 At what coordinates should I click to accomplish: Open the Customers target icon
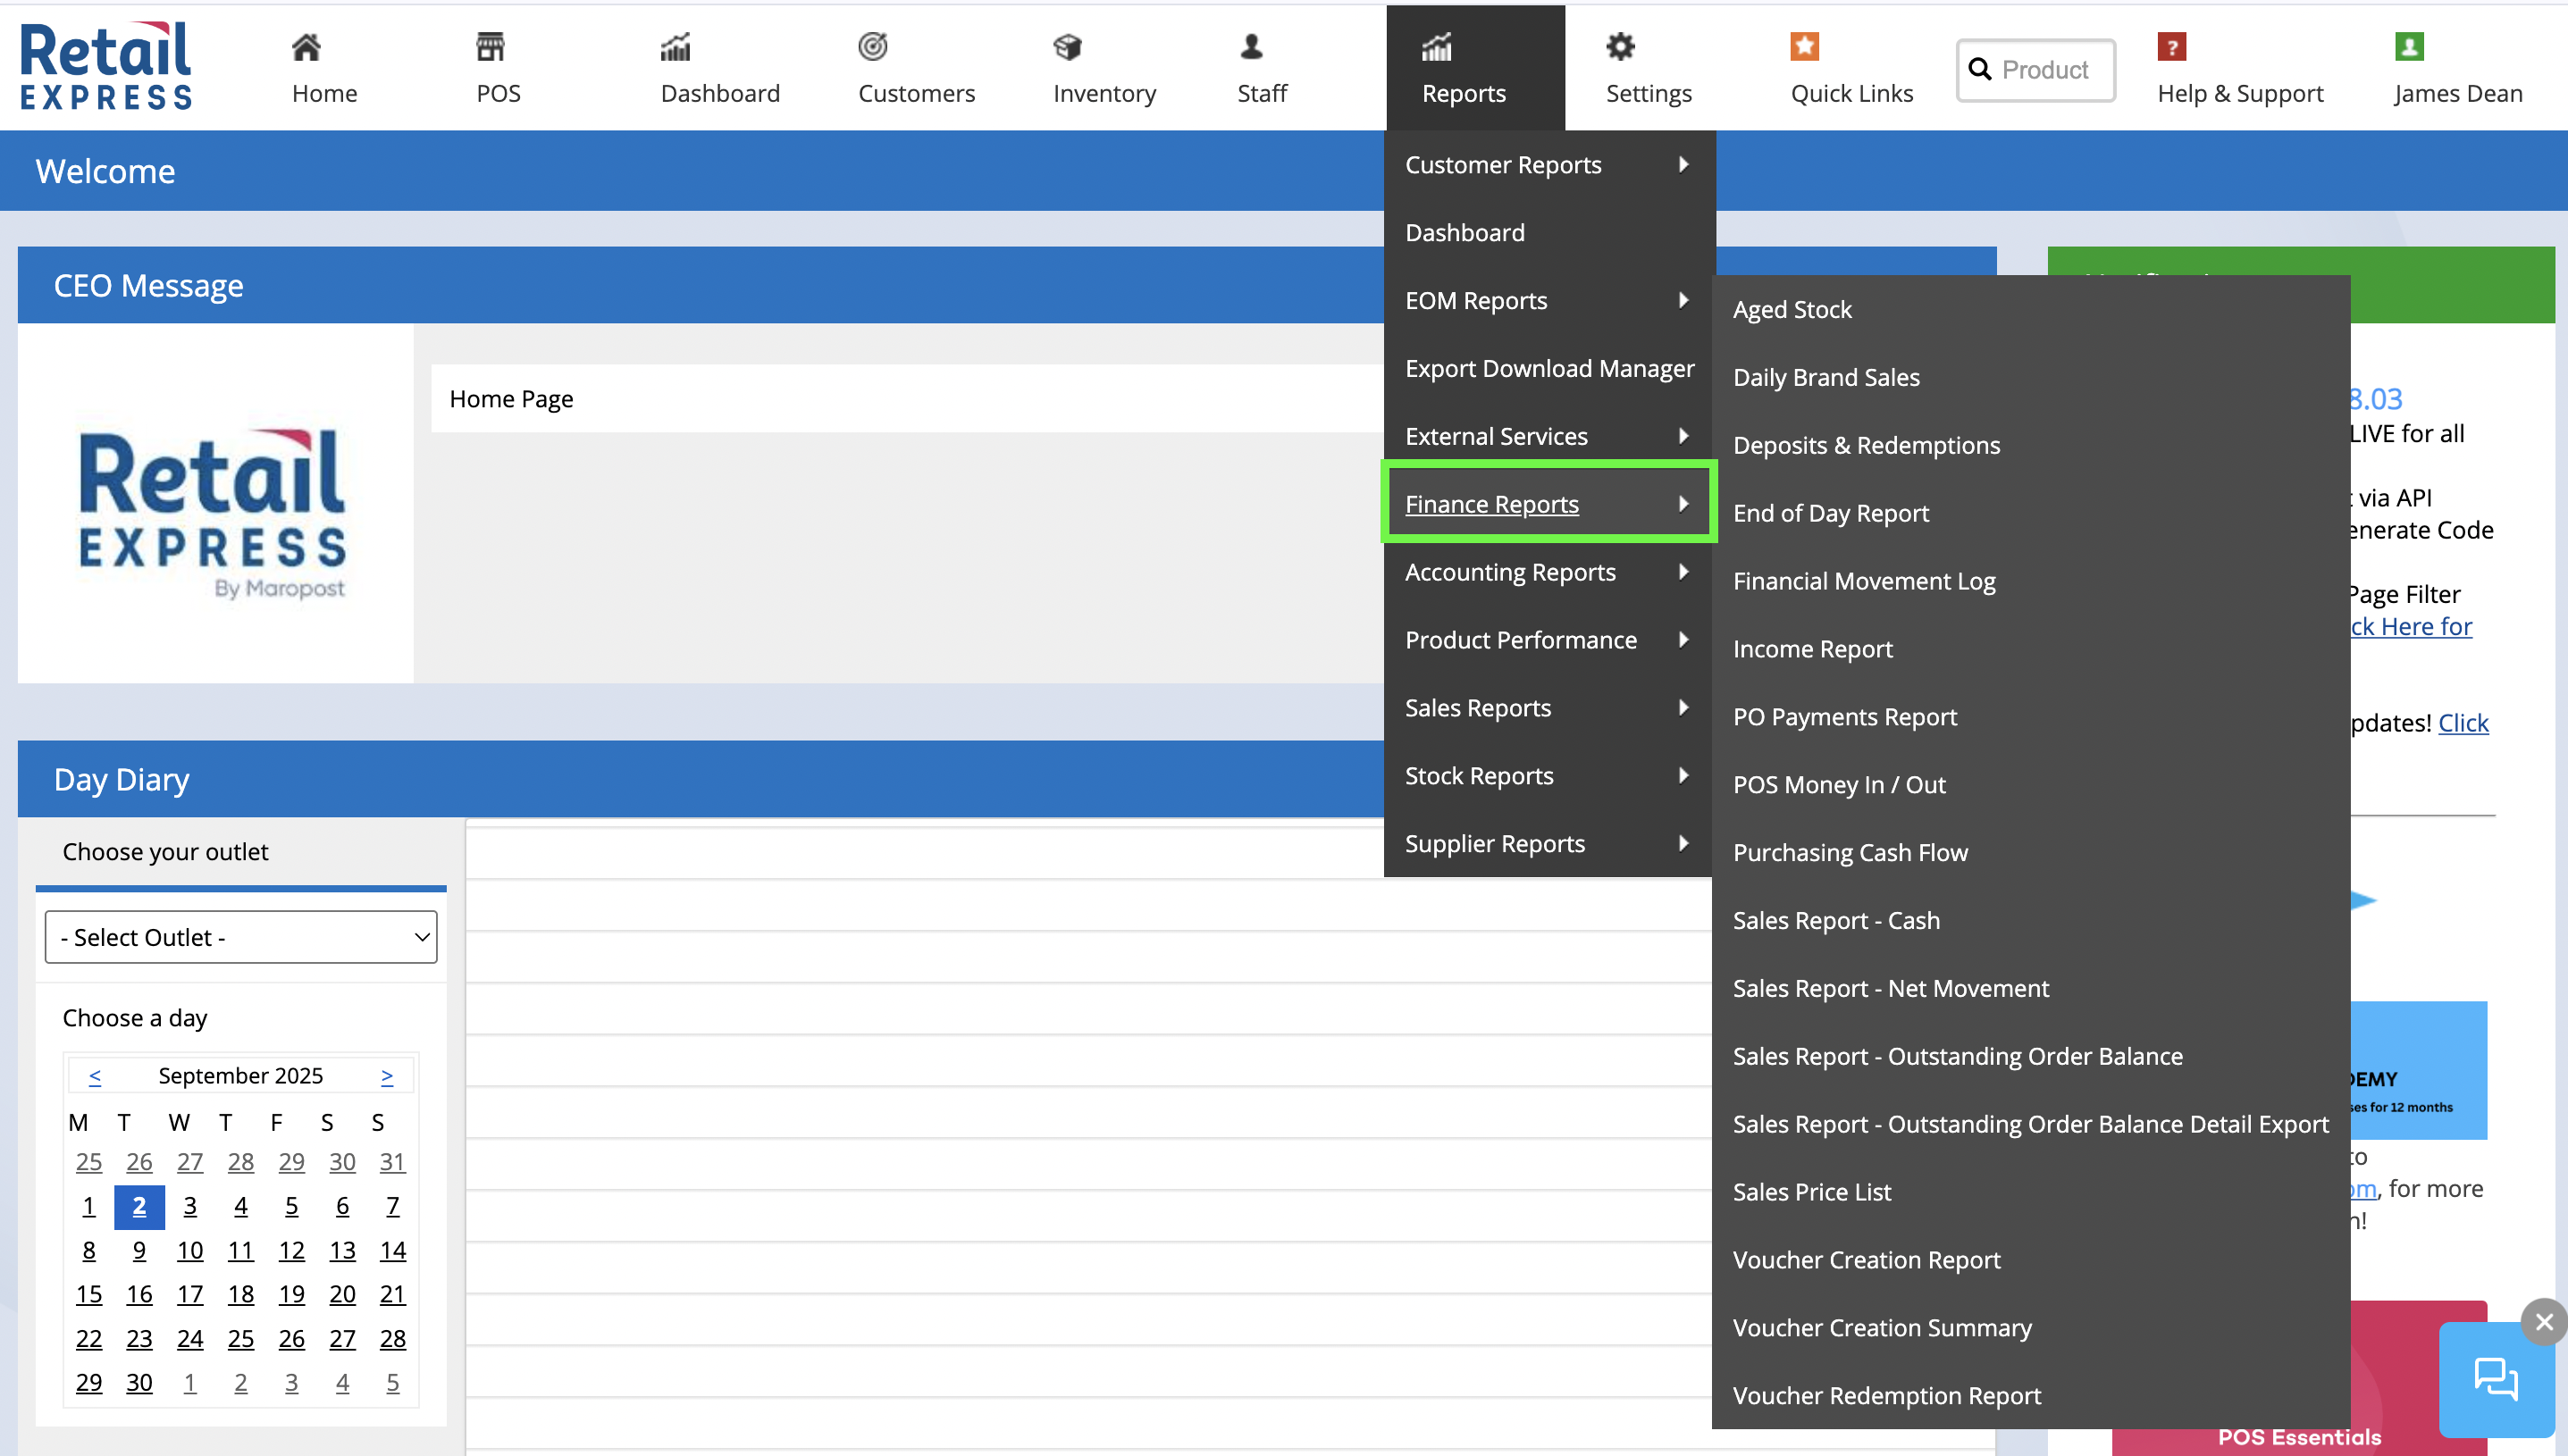pyautogui.click(x=873, y=46)
